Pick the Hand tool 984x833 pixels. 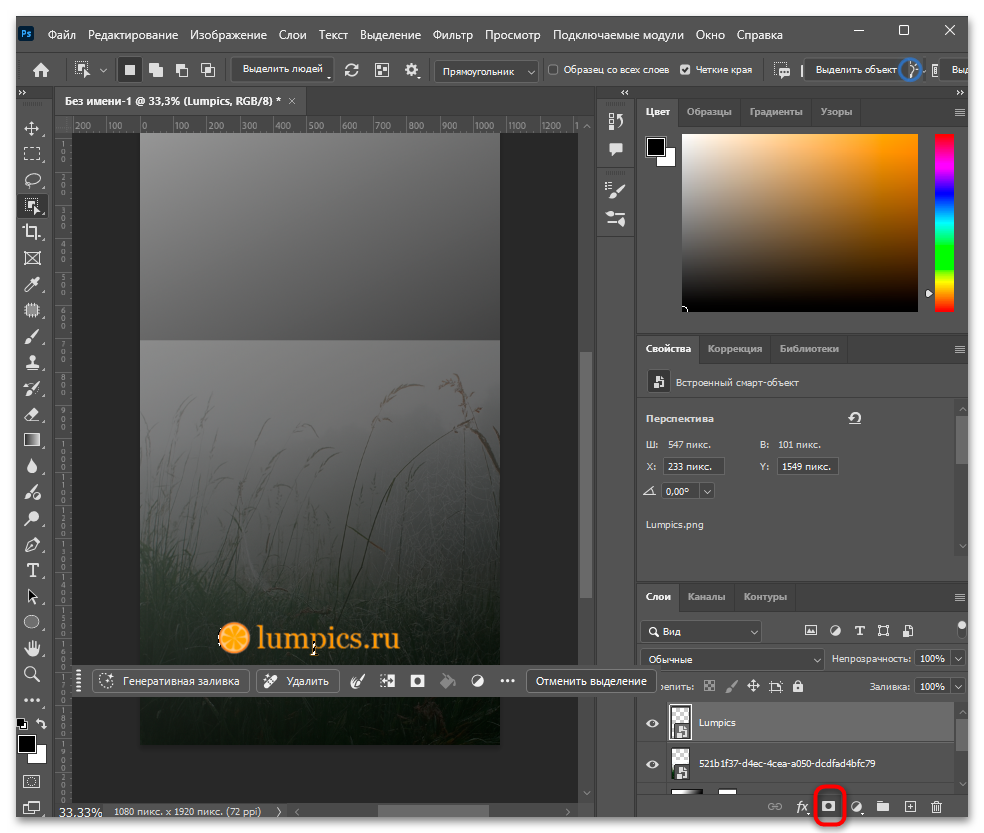coord(32,648)
